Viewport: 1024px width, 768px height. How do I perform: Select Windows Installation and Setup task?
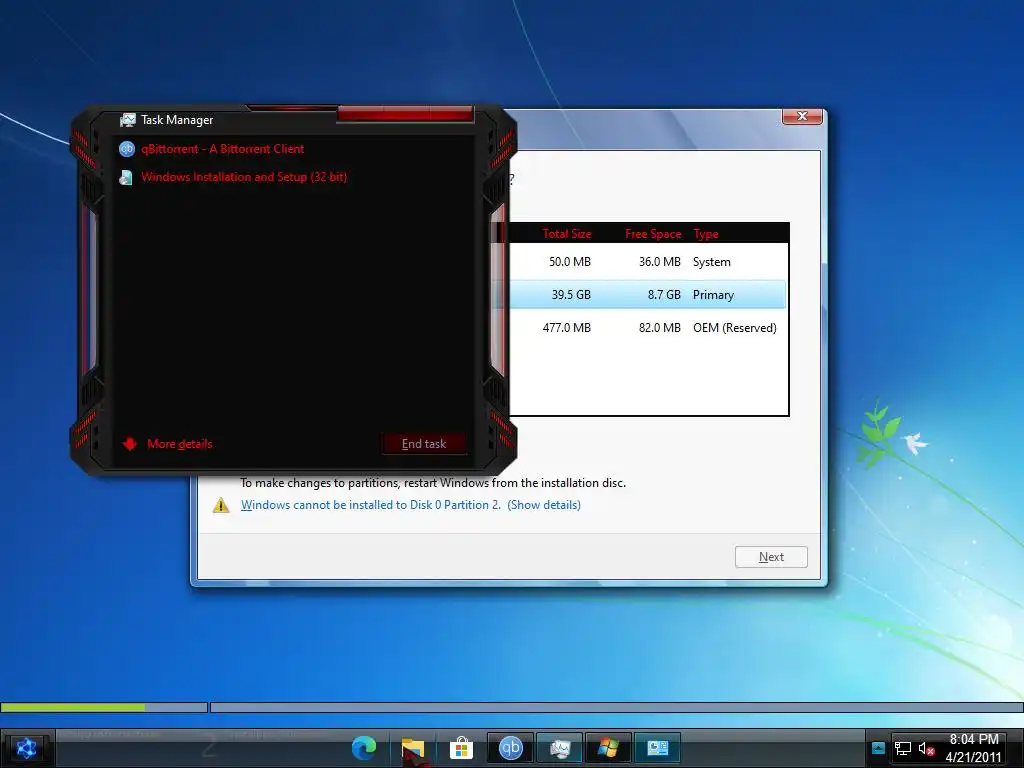click(244, 177)
